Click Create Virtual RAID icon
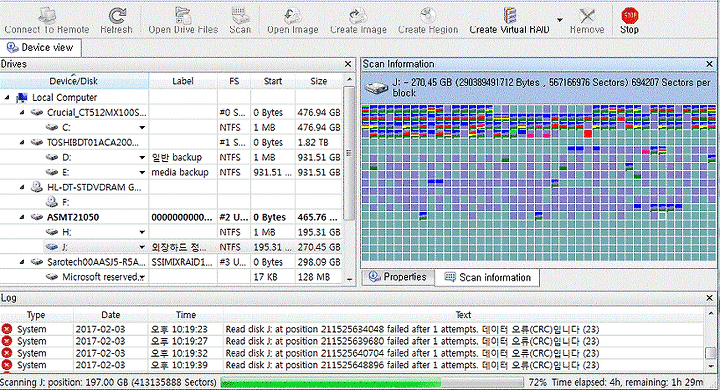Screen dimensions: 720x390 coord(509,21)
